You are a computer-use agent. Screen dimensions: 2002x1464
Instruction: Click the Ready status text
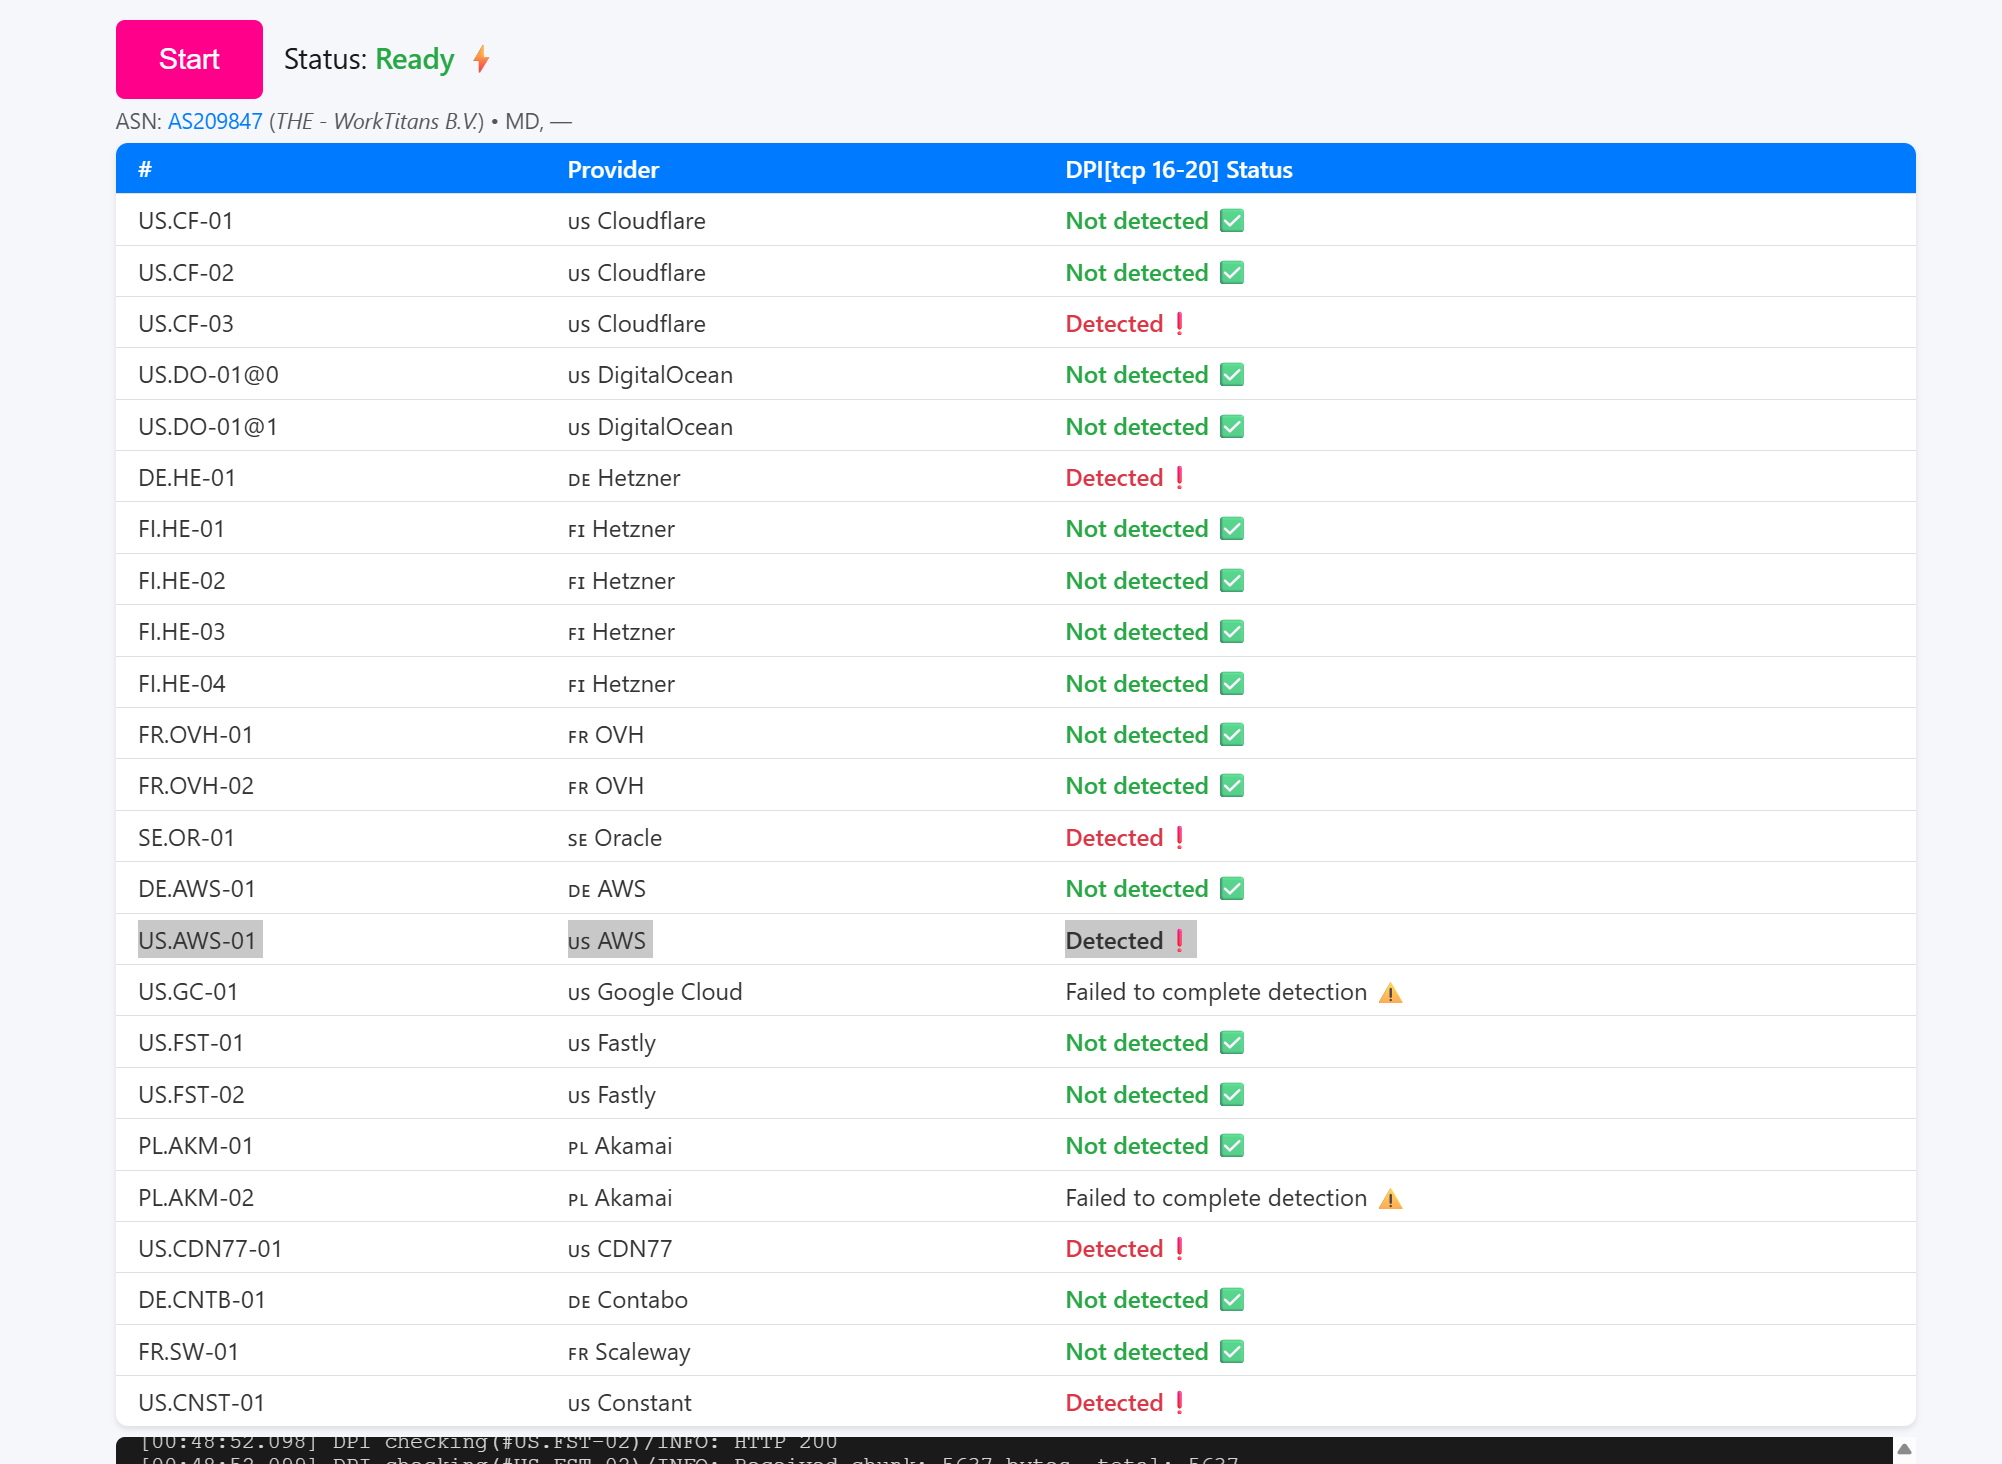coord(414,59)
